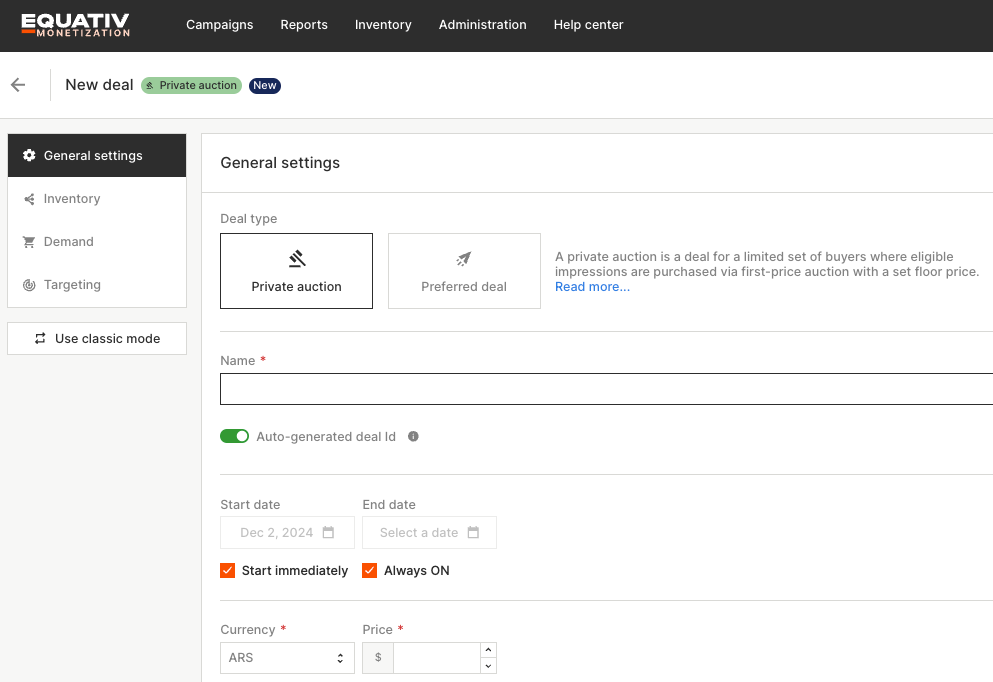Select the Preferred deal type card

(x=464, y=271)
